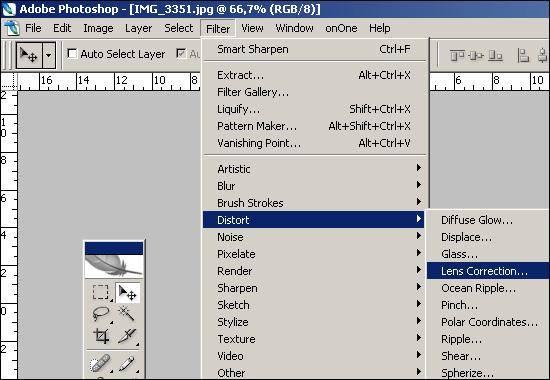
Task: Choose Polar Coordinates filter
Action: tap(488, 322)
